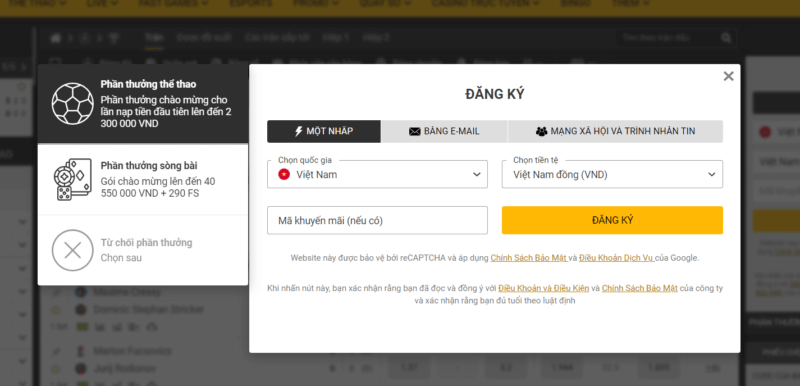The image size is (800, 386).
Task: Click the Vietnam flag icon
Action: pos(284,174)
